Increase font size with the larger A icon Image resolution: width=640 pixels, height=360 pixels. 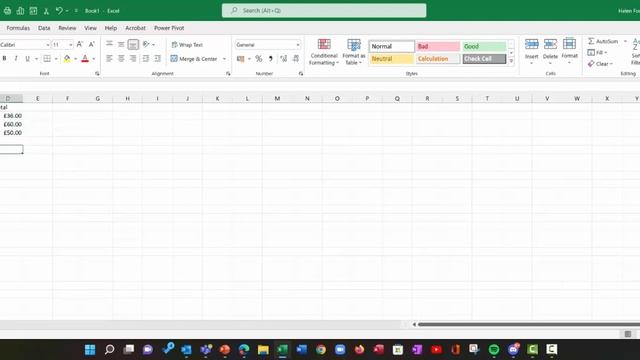coord(80,44)
